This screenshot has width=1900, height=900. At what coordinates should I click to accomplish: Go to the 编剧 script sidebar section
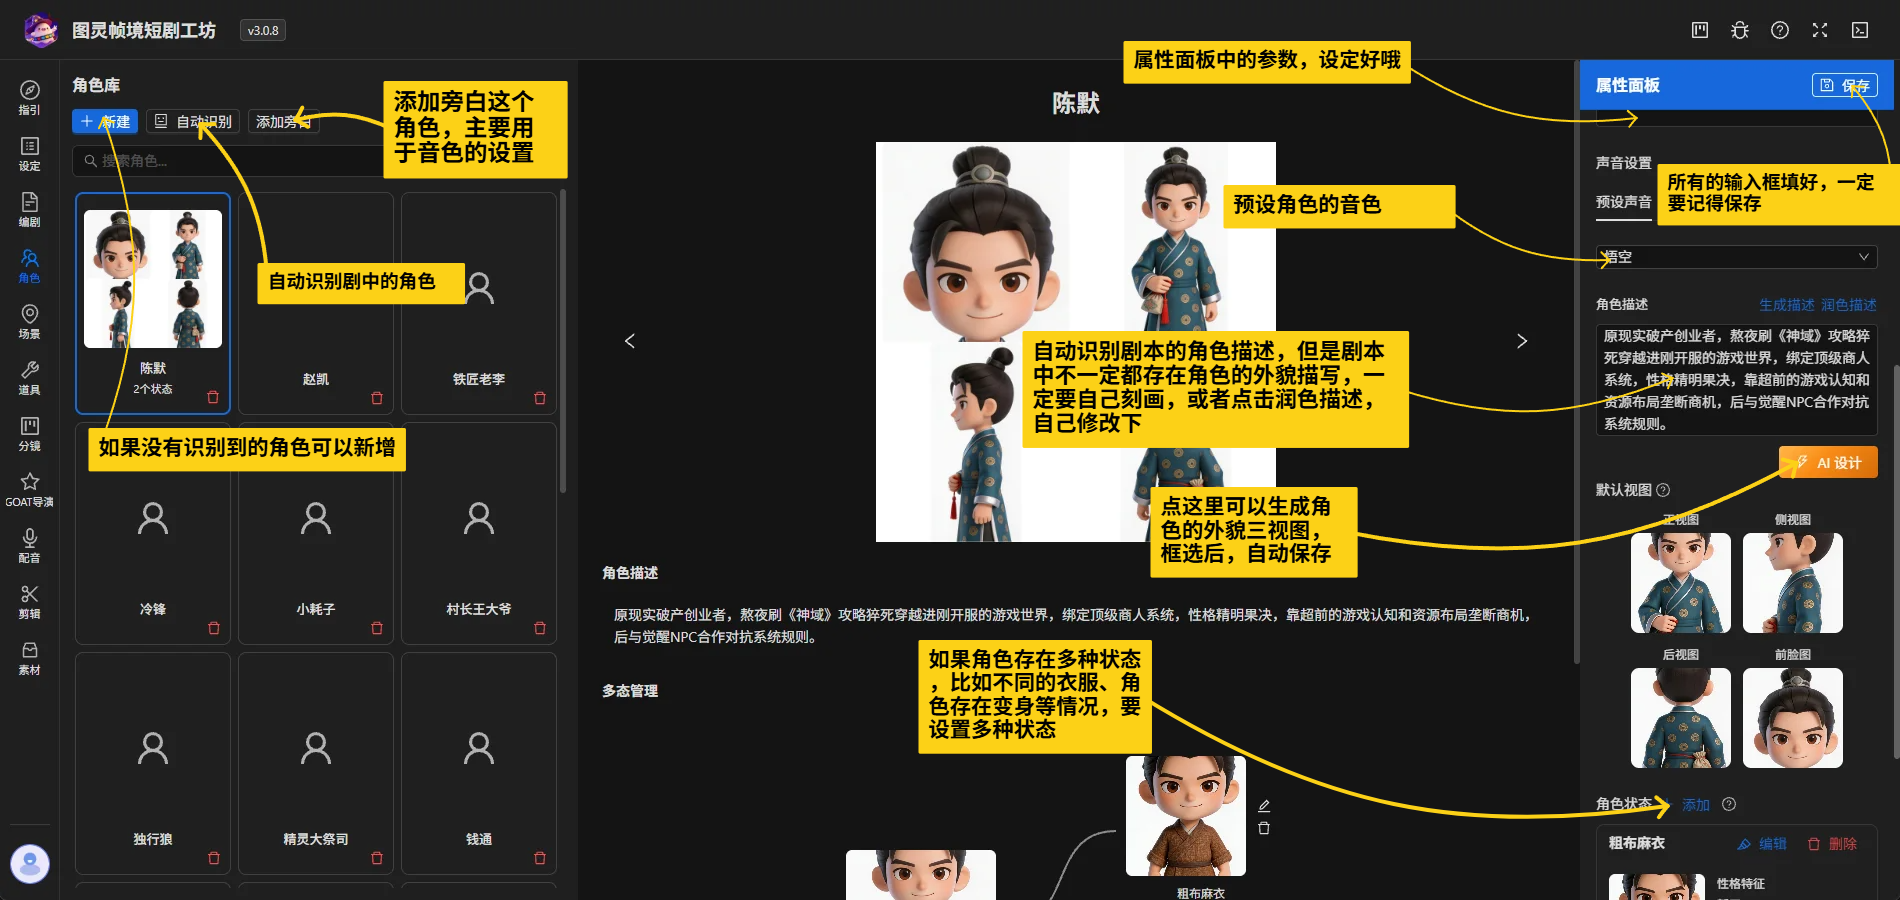point(30,210)
